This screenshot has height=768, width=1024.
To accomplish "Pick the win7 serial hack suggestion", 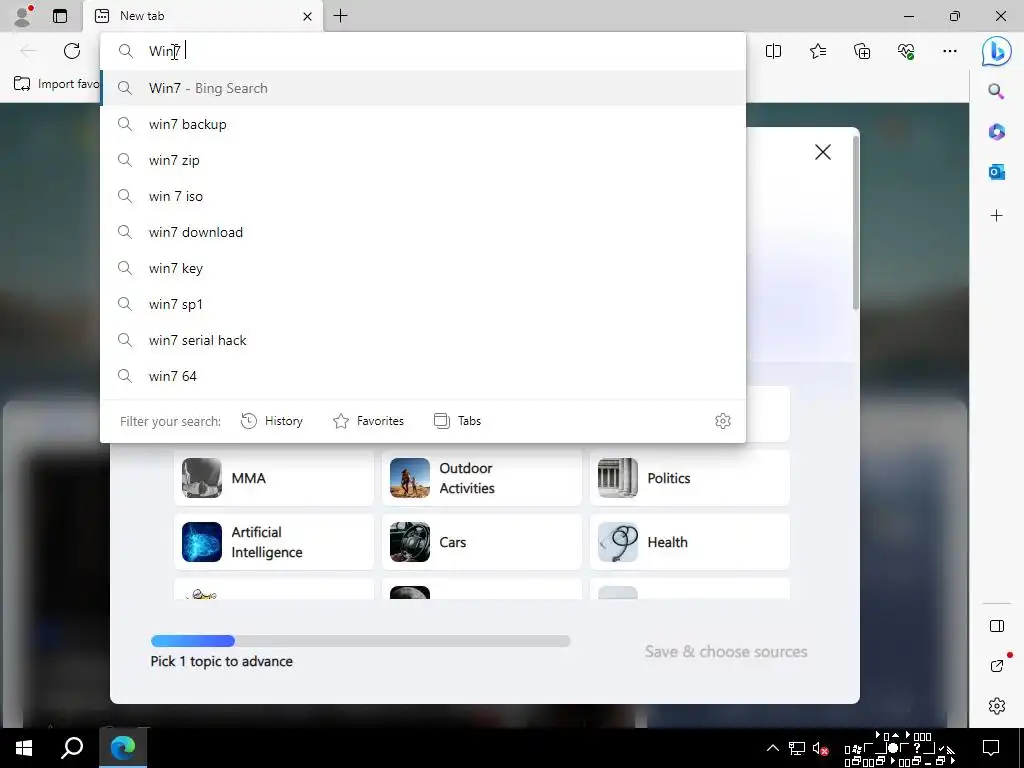I will click(423, 340).
